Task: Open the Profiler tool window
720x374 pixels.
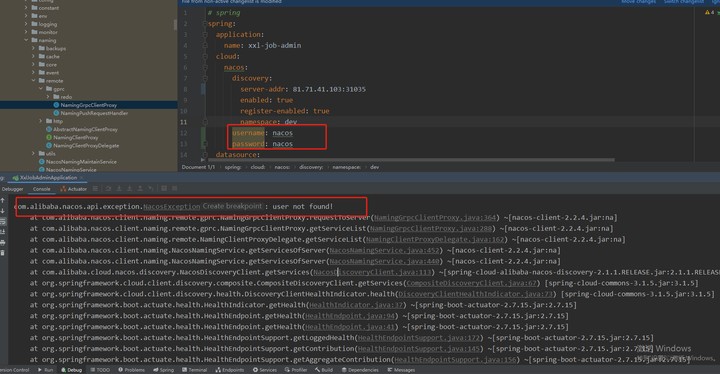Action: [296, 370]
